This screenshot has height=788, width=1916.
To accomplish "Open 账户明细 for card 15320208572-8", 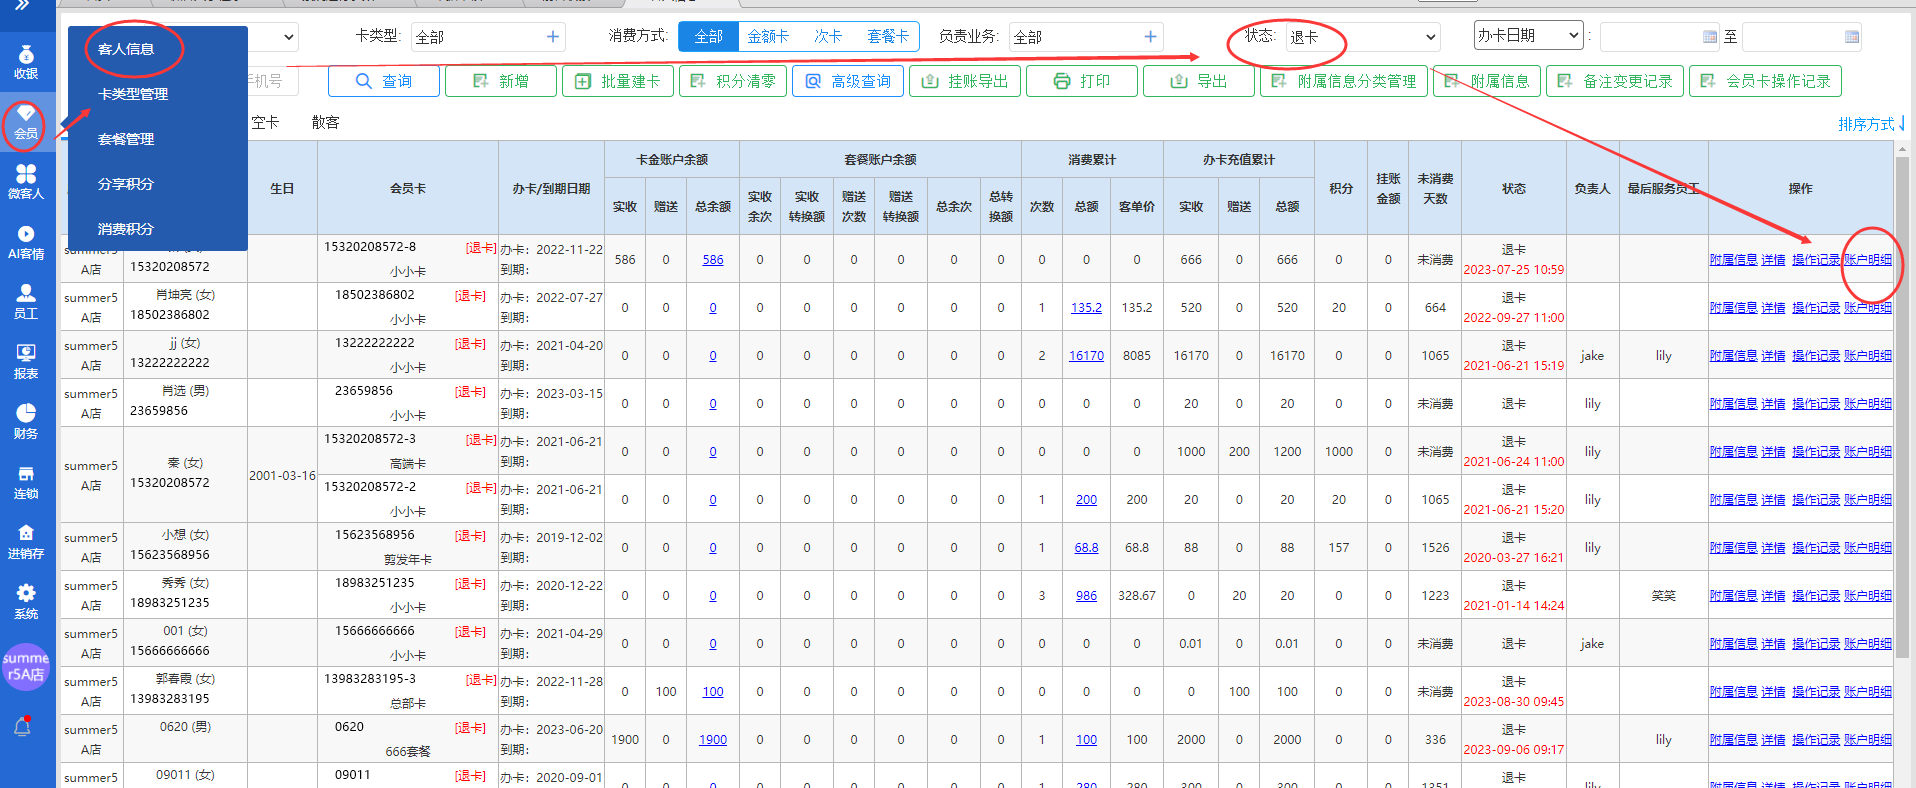I will (x=1867, y=260).
